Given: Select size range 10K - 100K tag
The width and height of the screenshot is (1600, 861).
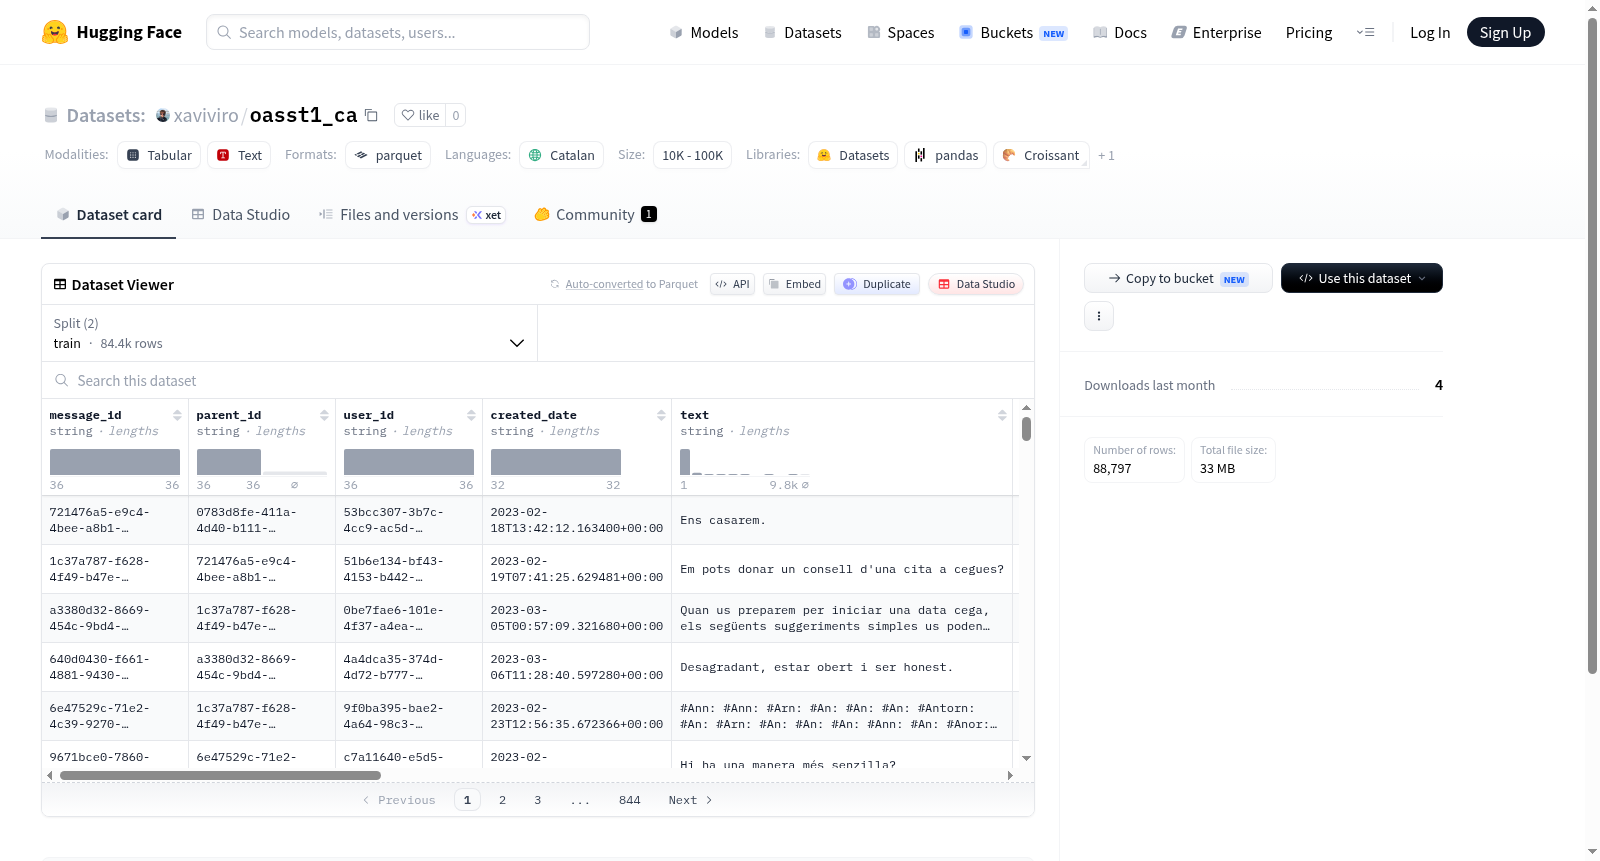Looking at the screenshot, I should coord(692,155).
